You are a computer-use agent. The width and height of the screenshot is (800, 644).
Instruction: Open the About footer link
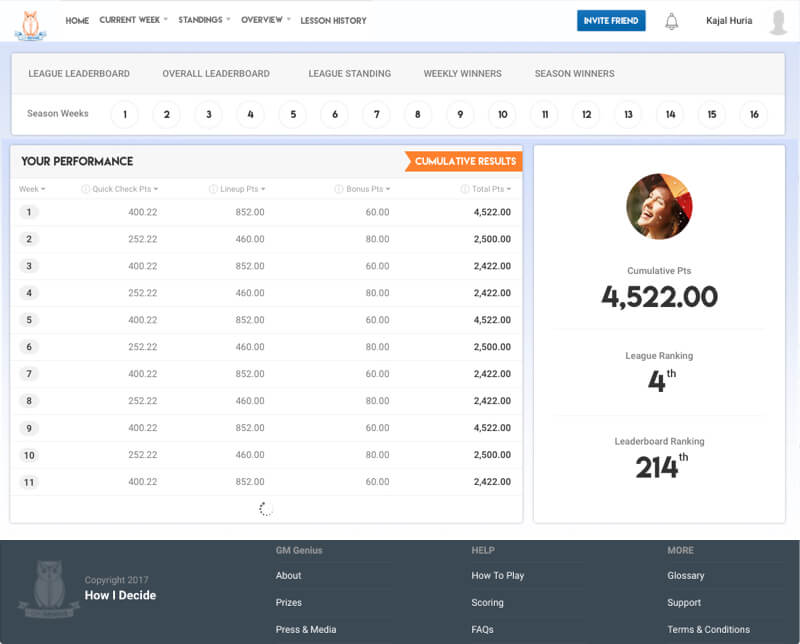pos(288,575)
